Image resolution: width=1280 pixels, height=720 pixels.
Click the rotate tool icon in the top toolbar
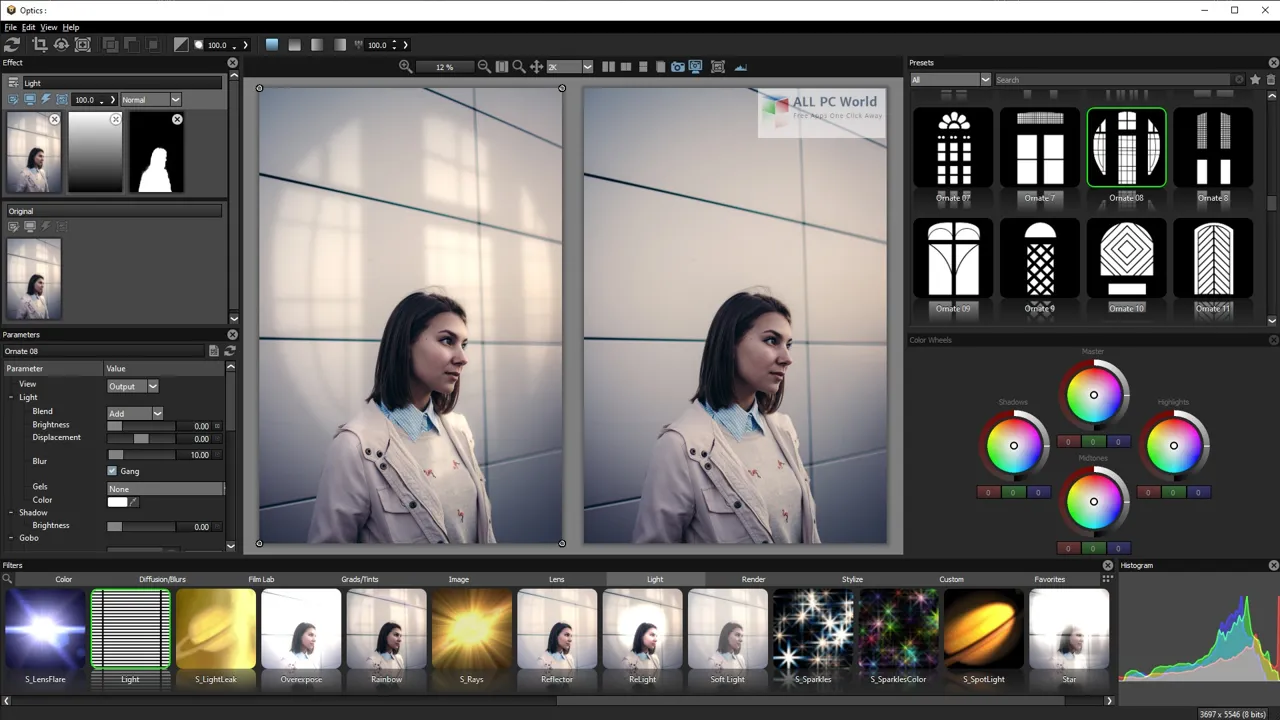click(61, 45)
